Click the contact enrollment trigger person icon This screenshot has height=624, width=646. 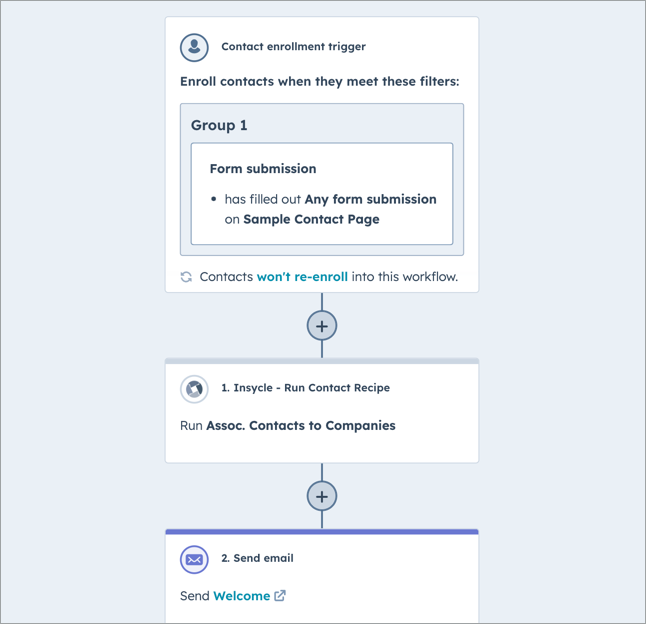pyautogui.click(x=194, y=47)
